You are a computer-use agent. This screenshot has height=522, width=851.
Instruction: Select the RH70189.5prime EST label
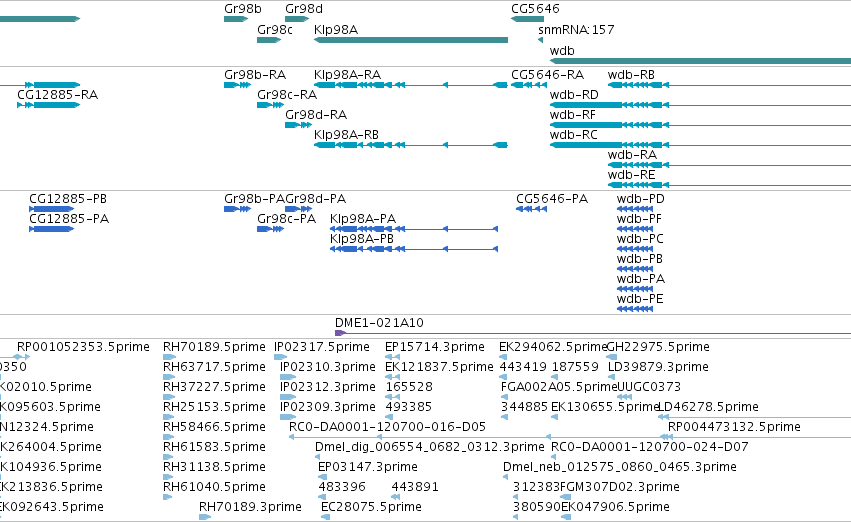point(214,347)
